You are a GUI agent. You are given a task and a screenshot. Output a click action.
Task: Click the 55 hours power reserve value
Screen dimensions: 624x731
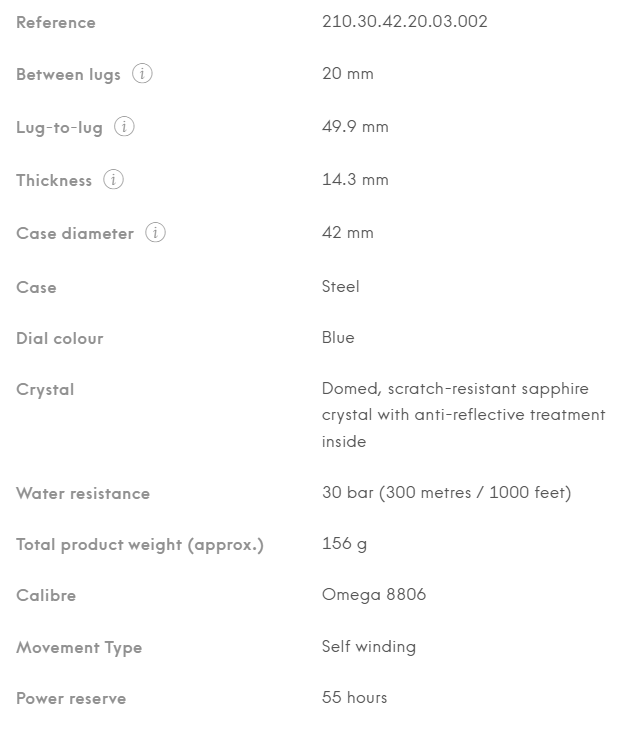point(354,697)
